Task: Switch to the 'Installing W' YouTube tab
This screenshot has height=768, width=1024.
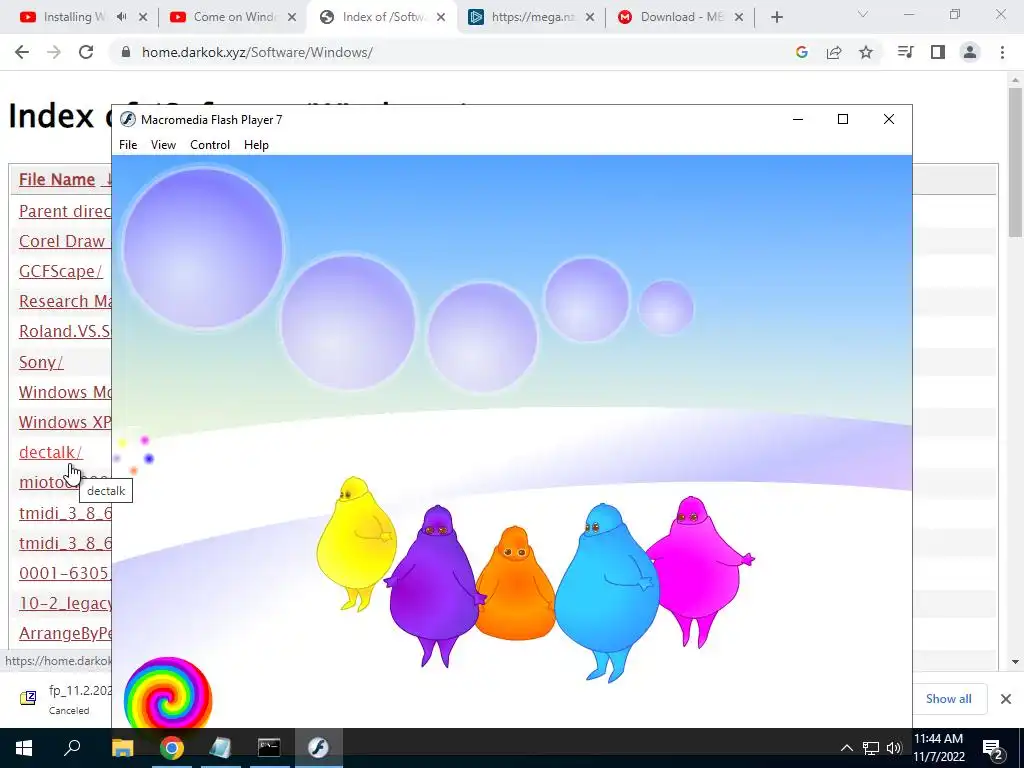Action: tap(74, 17)
